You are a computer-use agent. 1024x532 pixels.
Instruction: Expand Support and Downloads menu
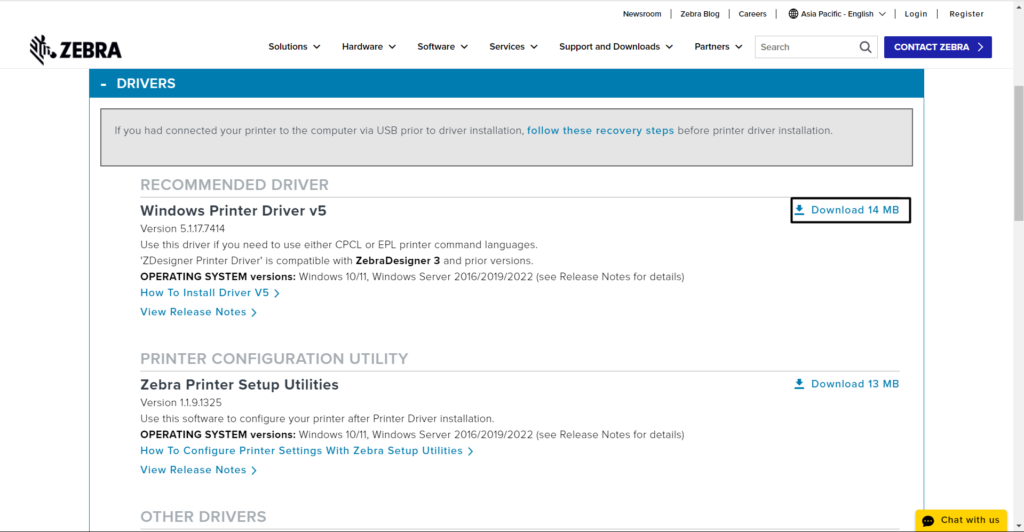pos(615,47)
